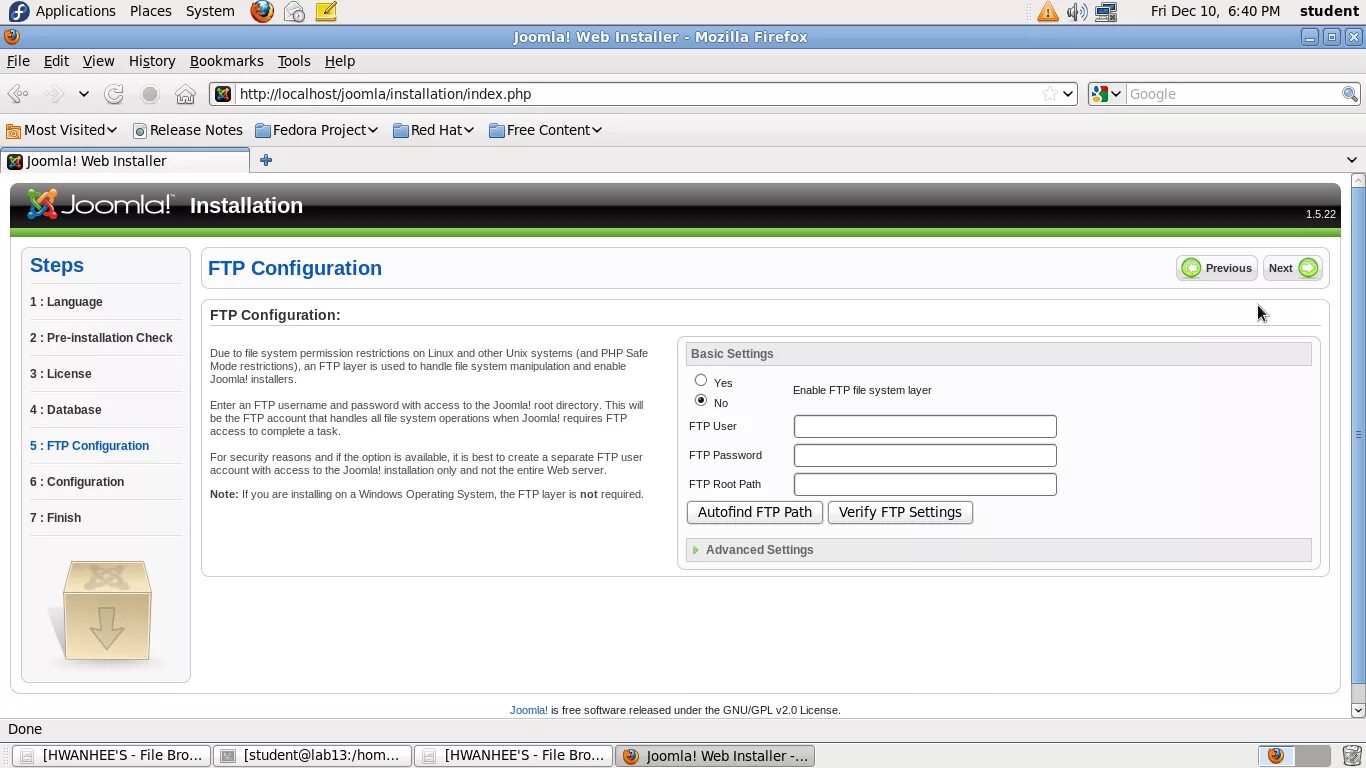Open the URL bar history dropdown
This screenshot has width=1366, height=768.
coord(1068,94)
